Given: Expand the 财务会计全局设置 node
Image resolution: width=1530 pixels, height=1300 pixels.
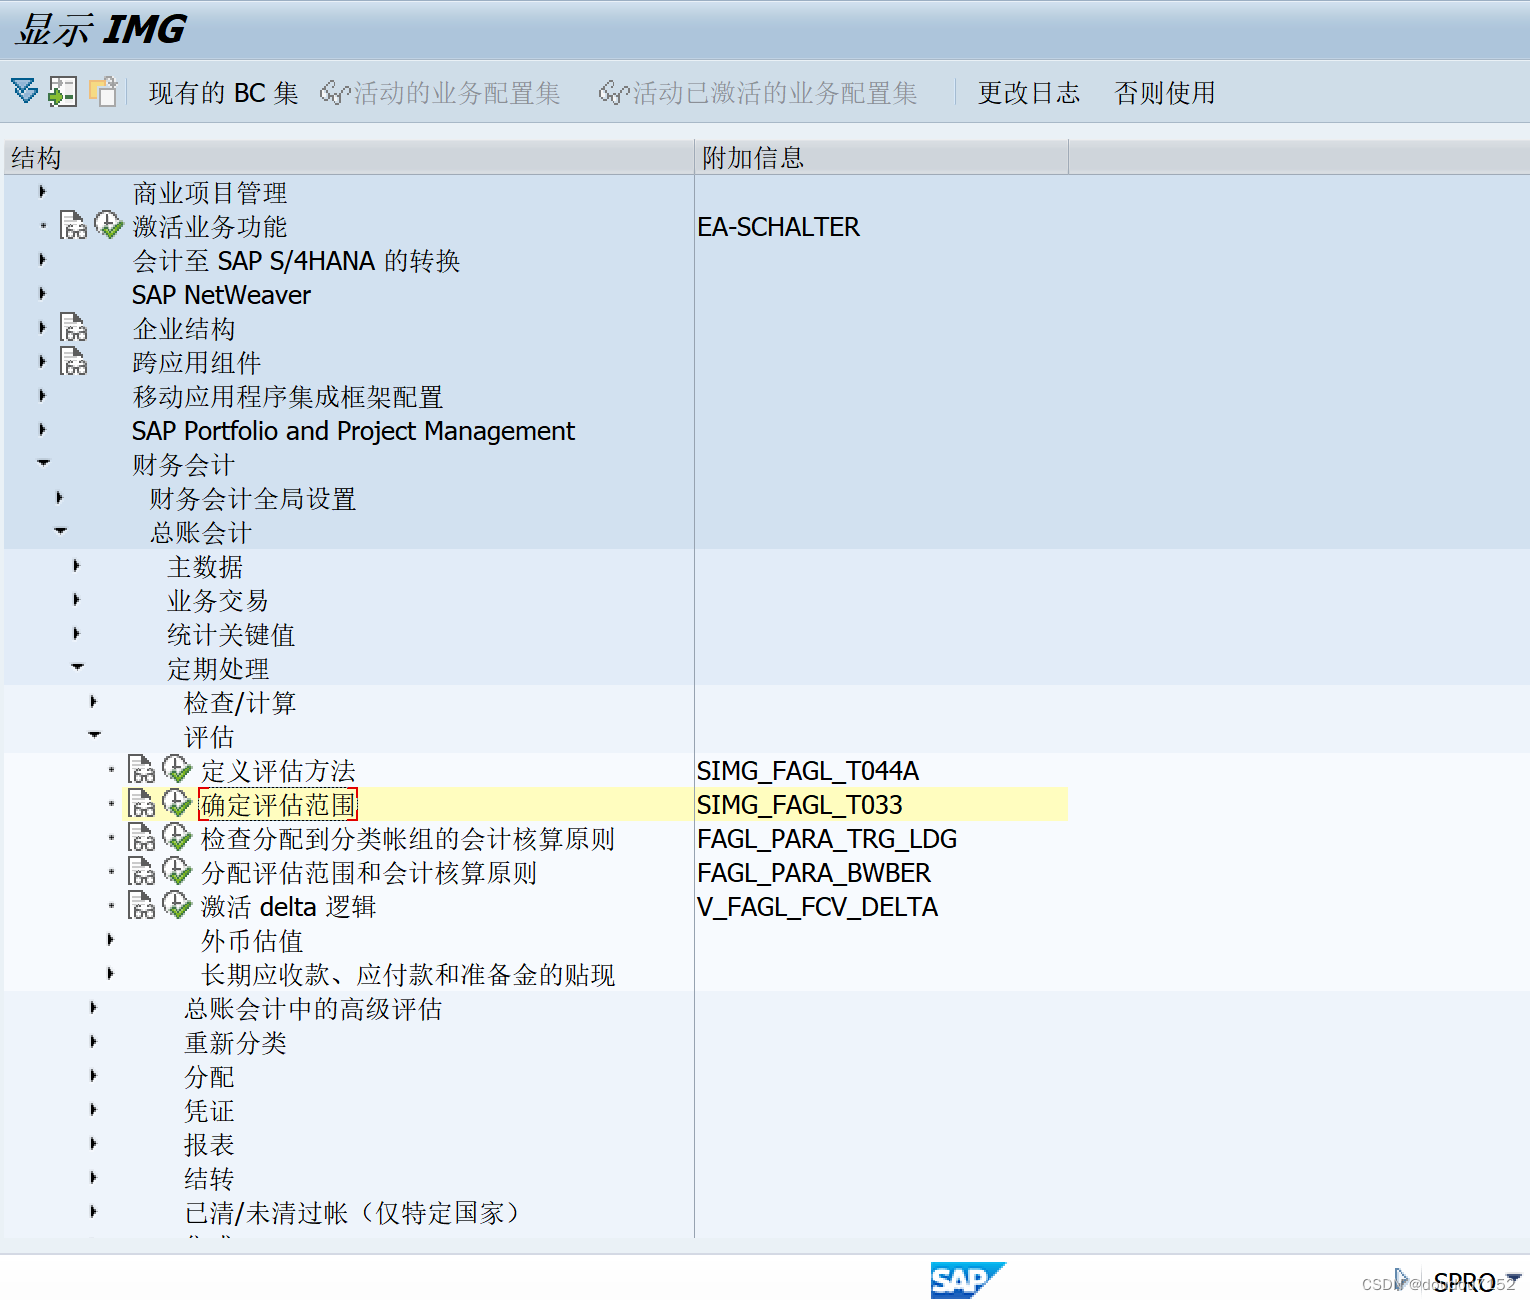Looking at the screenshot, I should click(x=59, y=497).
